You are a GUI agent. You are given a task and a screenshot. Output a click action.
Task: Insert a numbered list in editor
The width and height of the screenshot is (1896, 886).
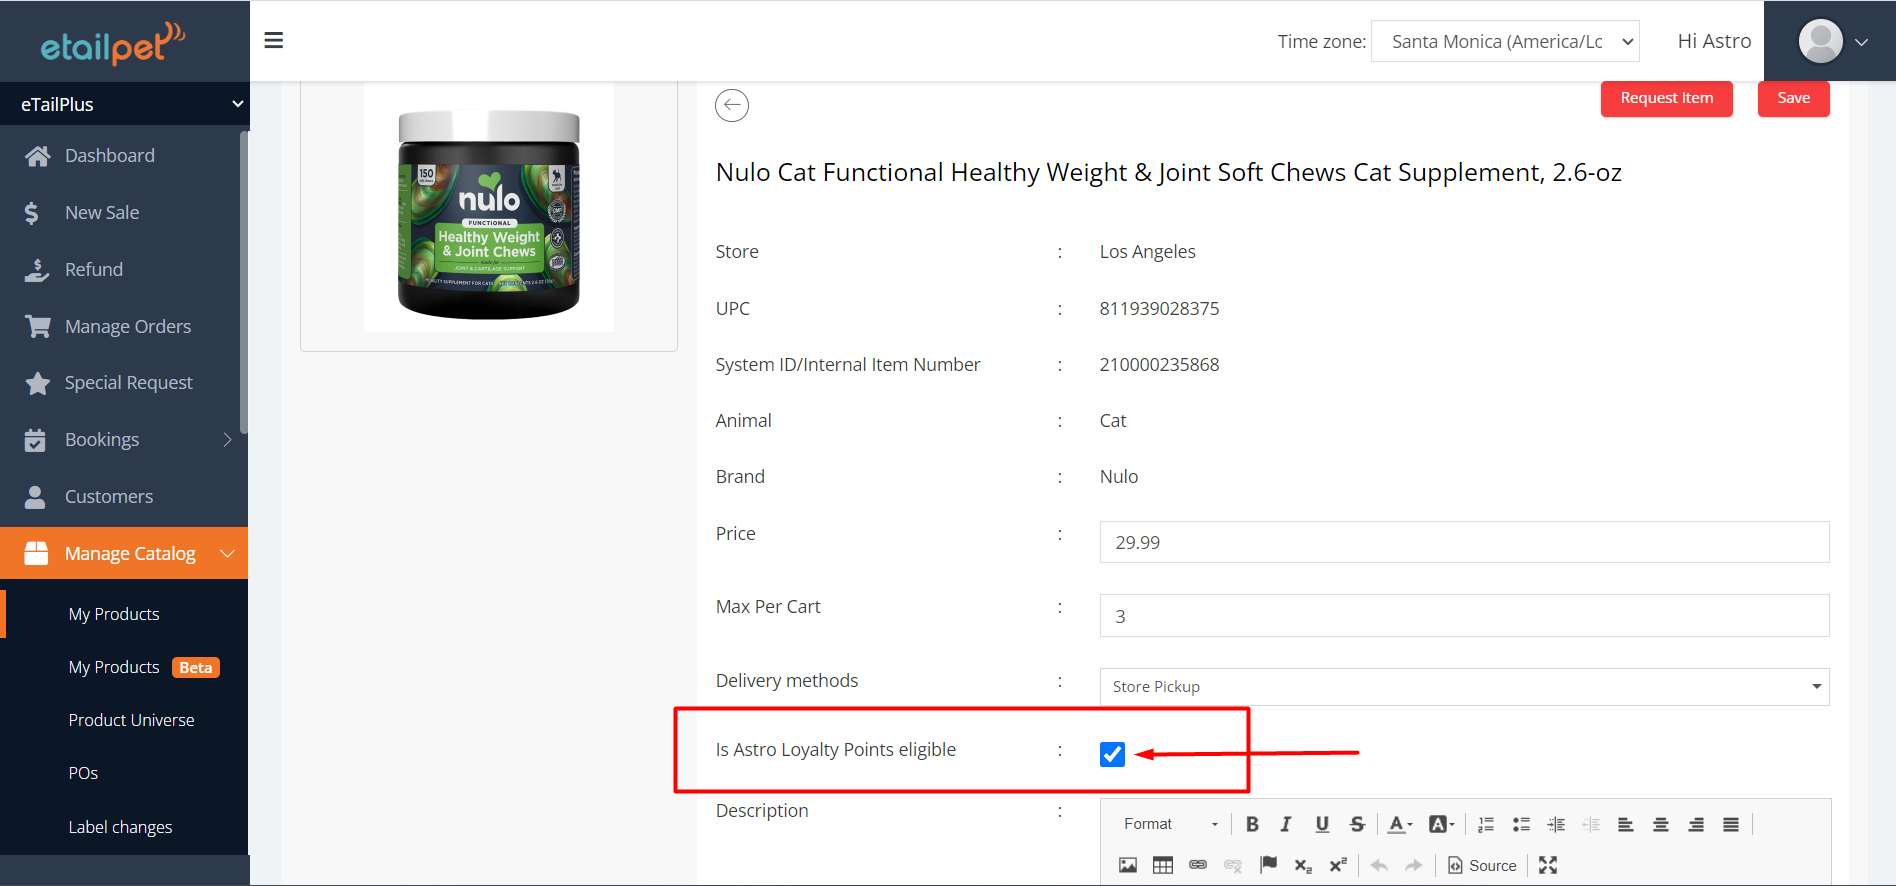click(1486, 824)
